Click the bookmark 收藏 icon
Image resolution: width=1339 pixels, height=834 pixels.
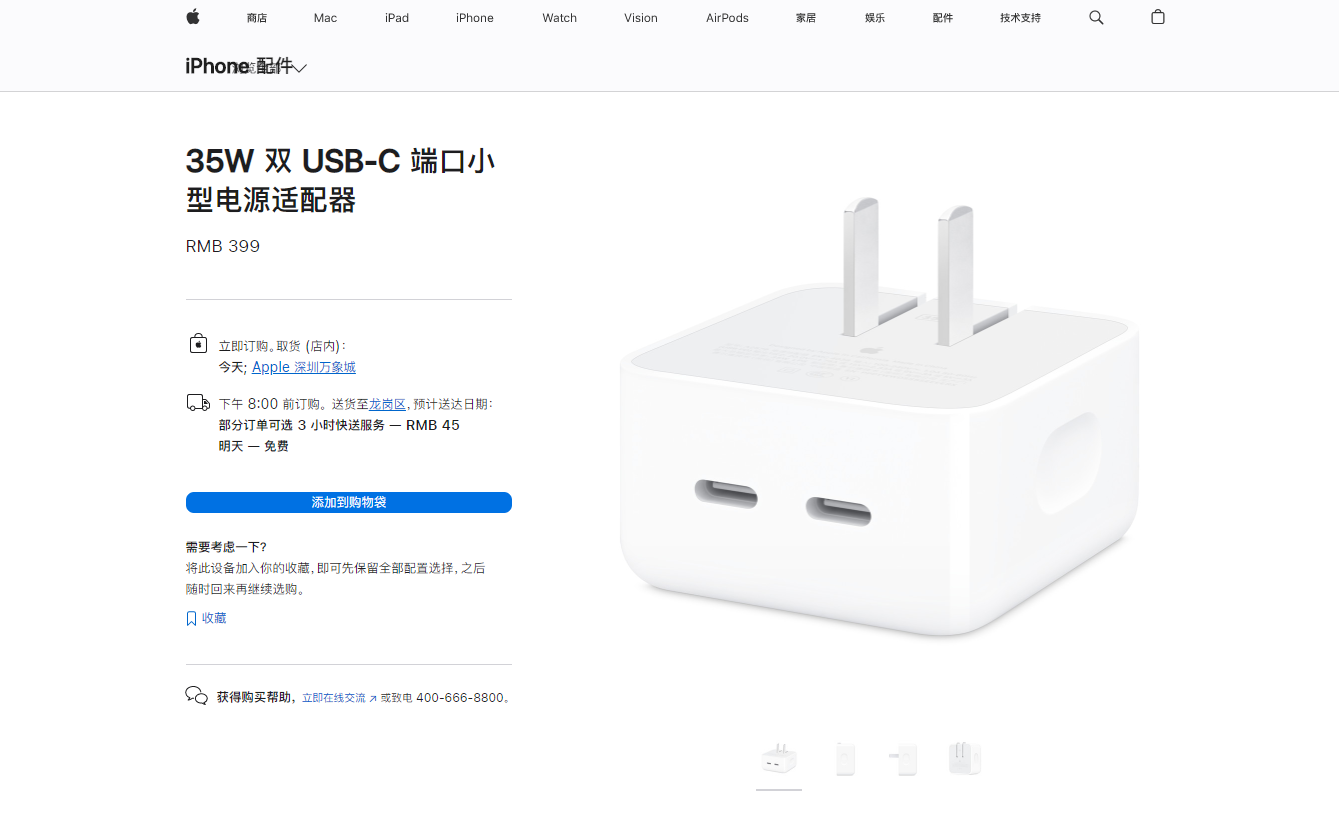coord(191,619)
